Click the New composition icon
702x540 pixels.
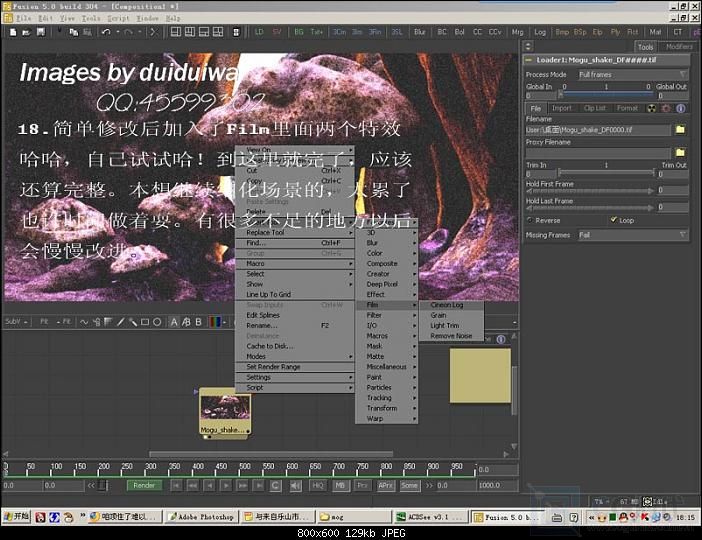[13, 32]
